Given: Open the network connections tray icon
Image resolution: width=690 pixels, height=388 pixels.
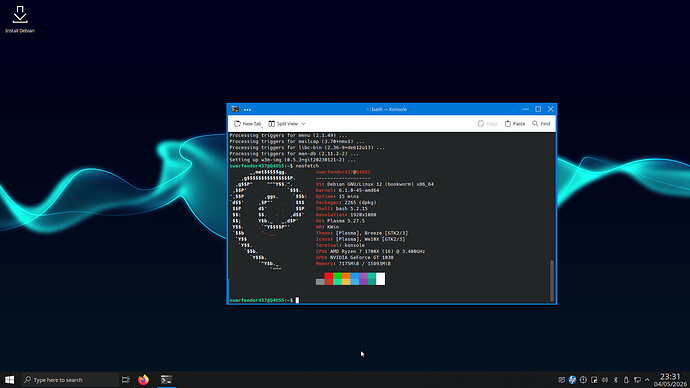Looking at the screenshot, I should click(637, 380).
